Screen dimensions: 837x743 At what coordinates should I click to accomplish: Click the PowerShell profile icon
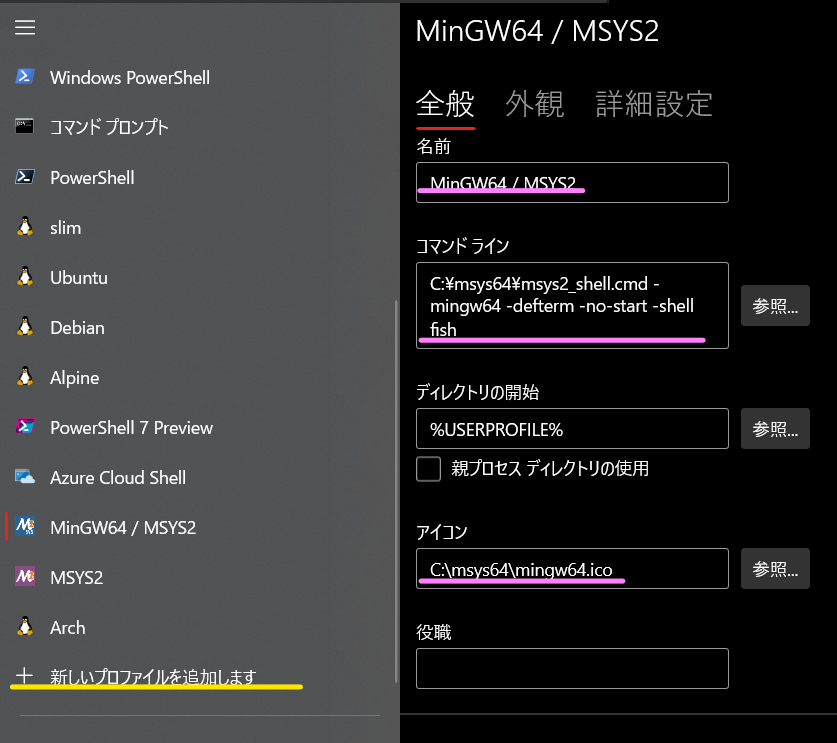pyautogui.click(x=25, y=177)
